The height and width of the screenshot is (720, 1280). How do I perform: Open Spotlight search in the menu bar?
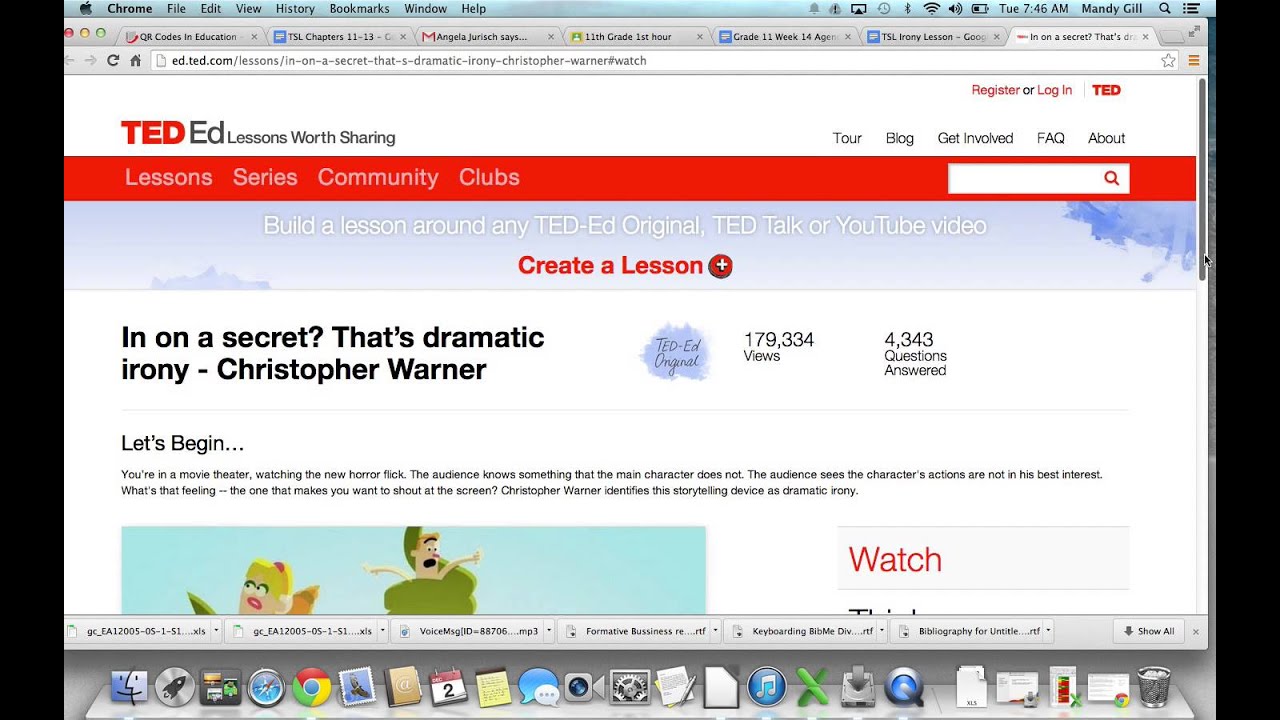pyautogui.click(x=1165, y=8)
